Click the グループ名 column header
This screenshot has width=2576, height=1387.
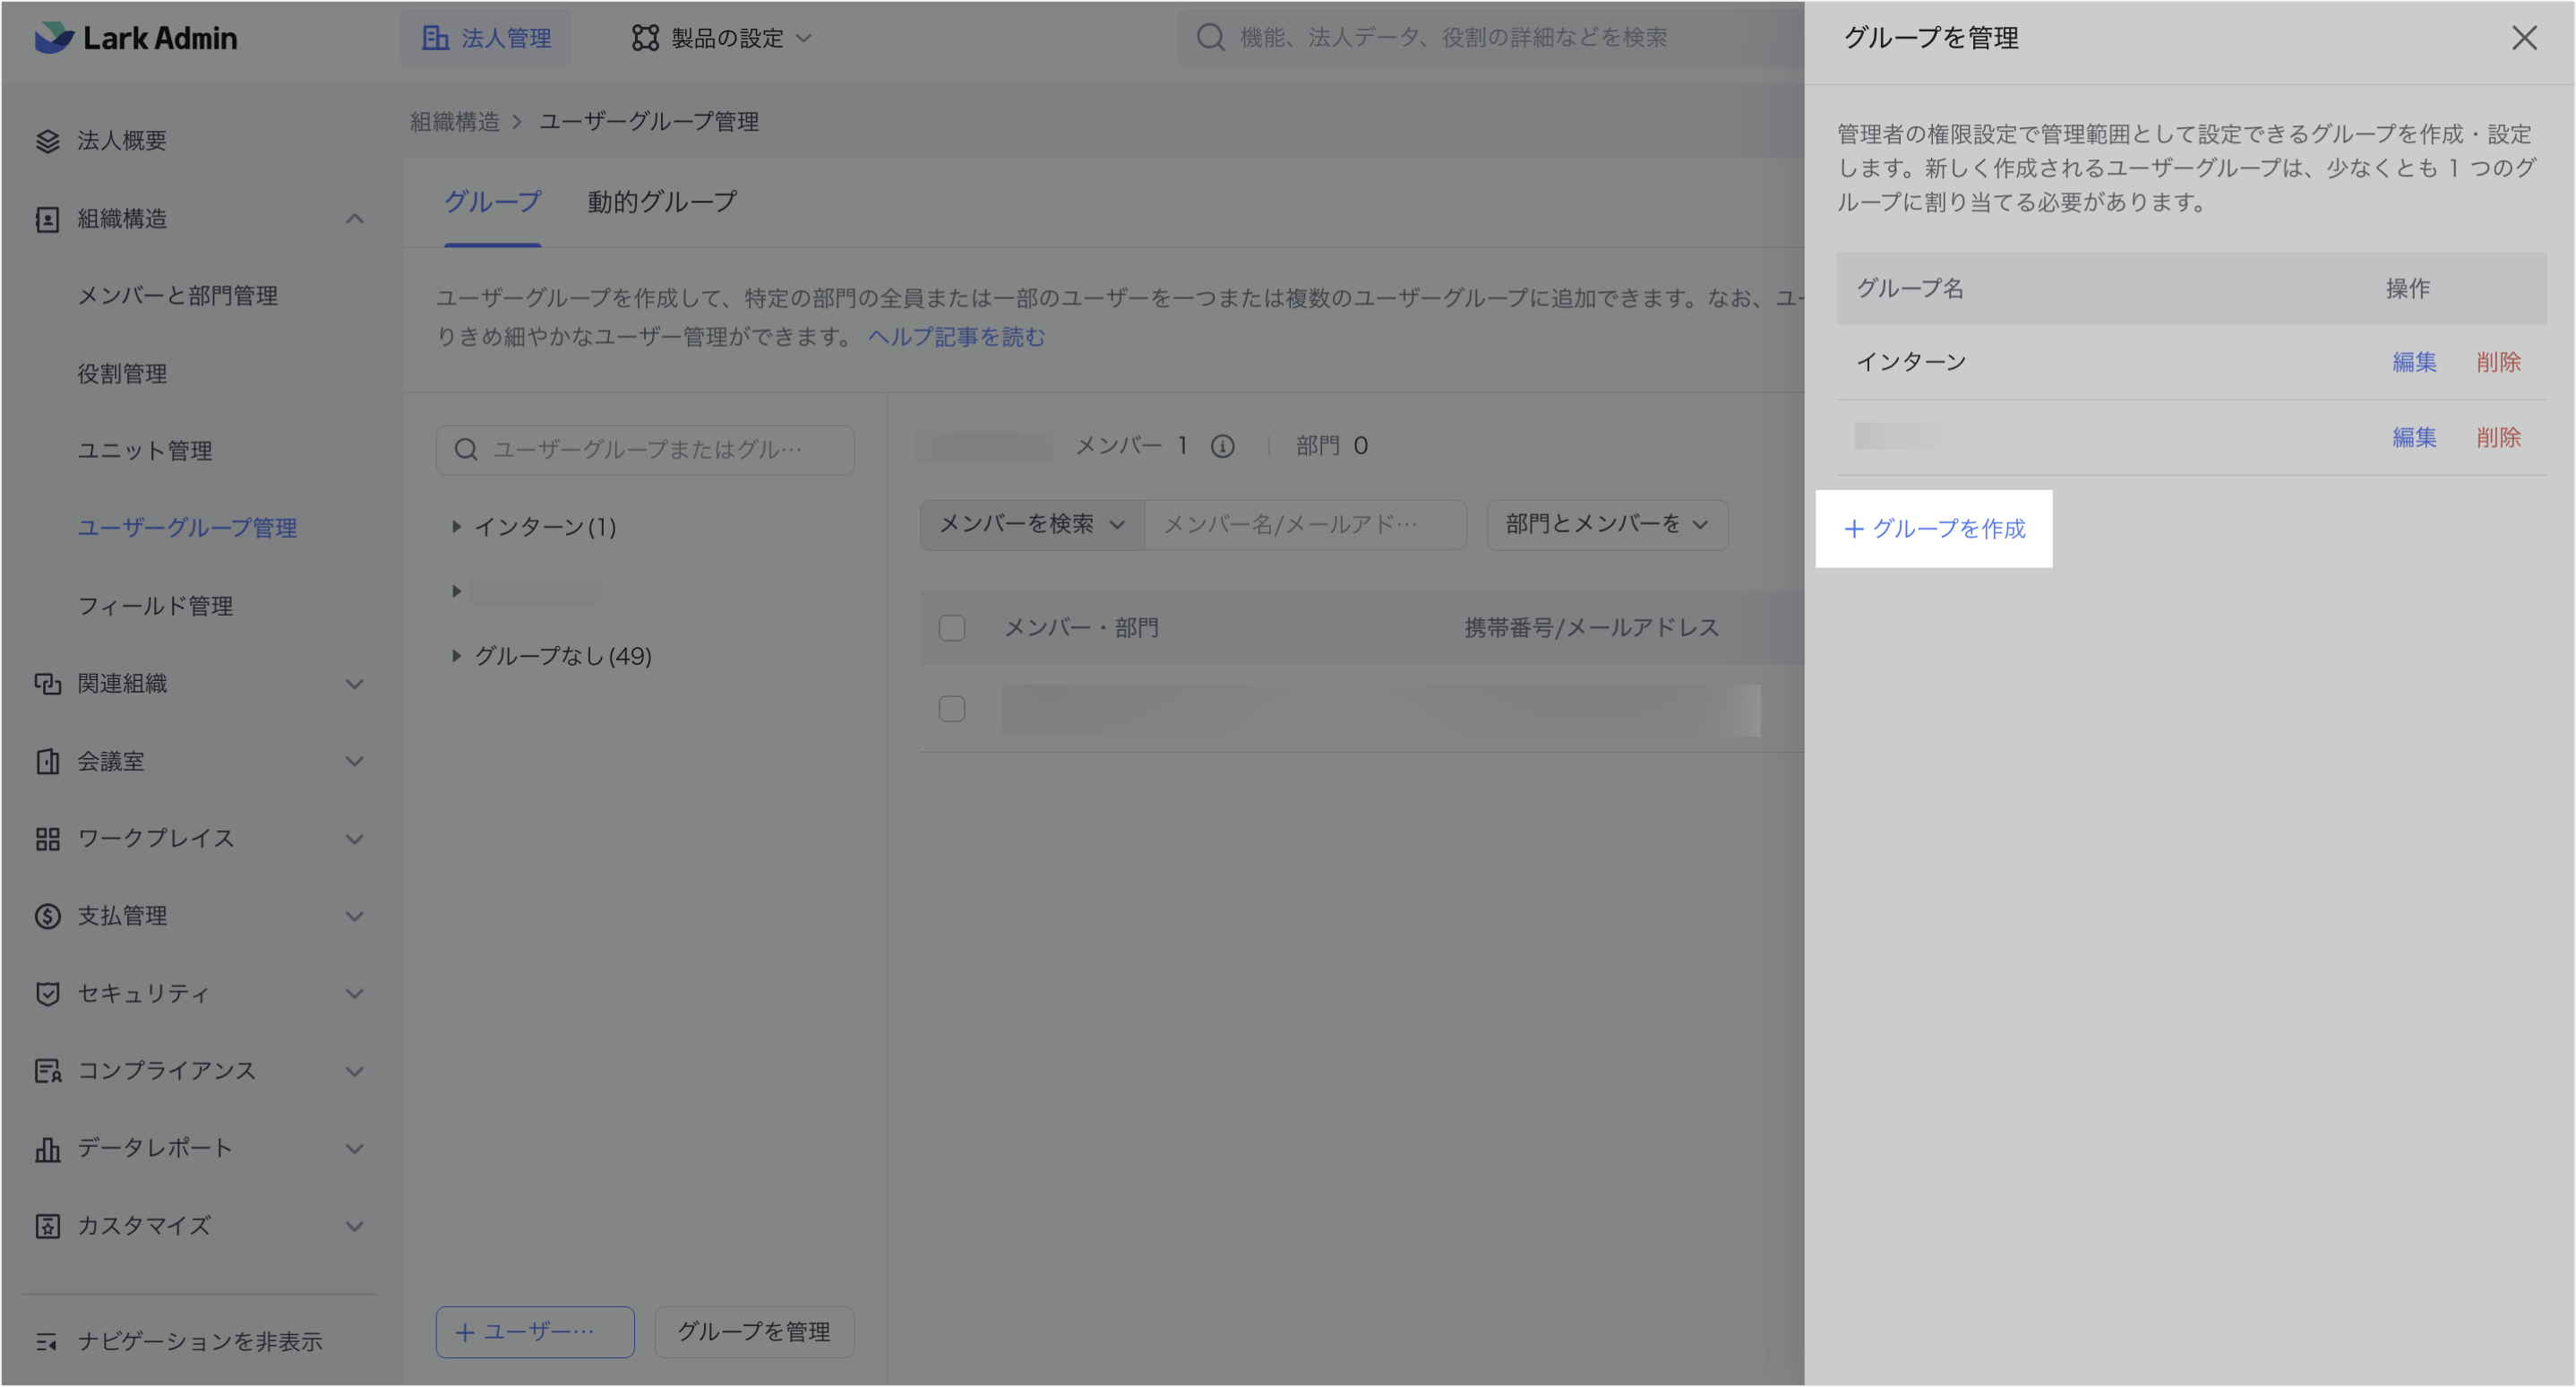[1910, 289]
